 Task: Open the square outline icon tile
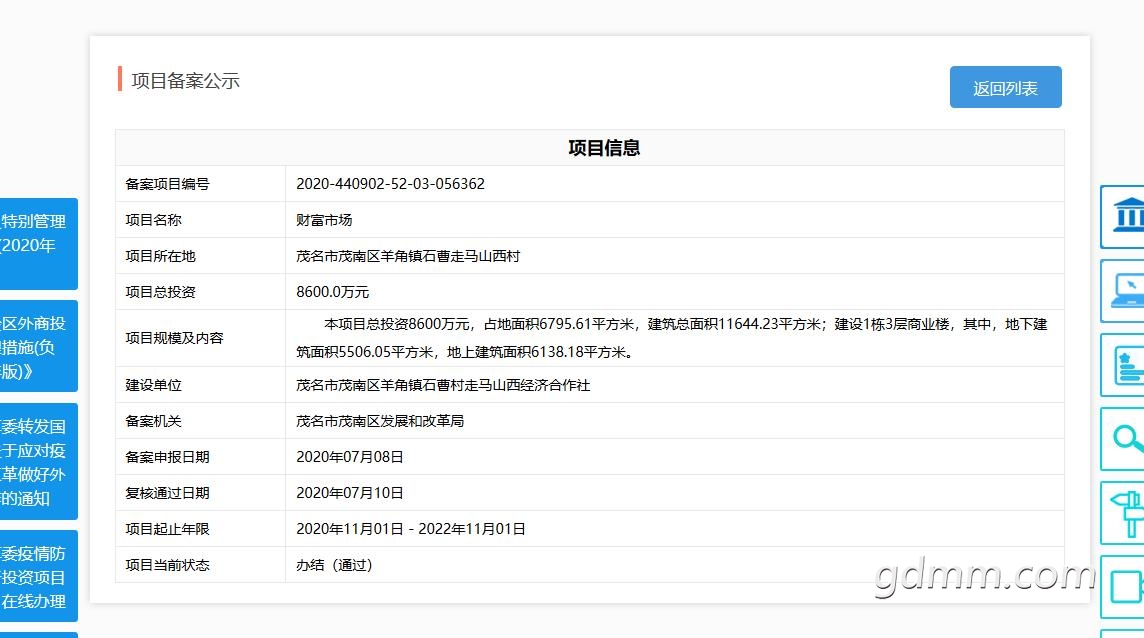click(1122, 587)
